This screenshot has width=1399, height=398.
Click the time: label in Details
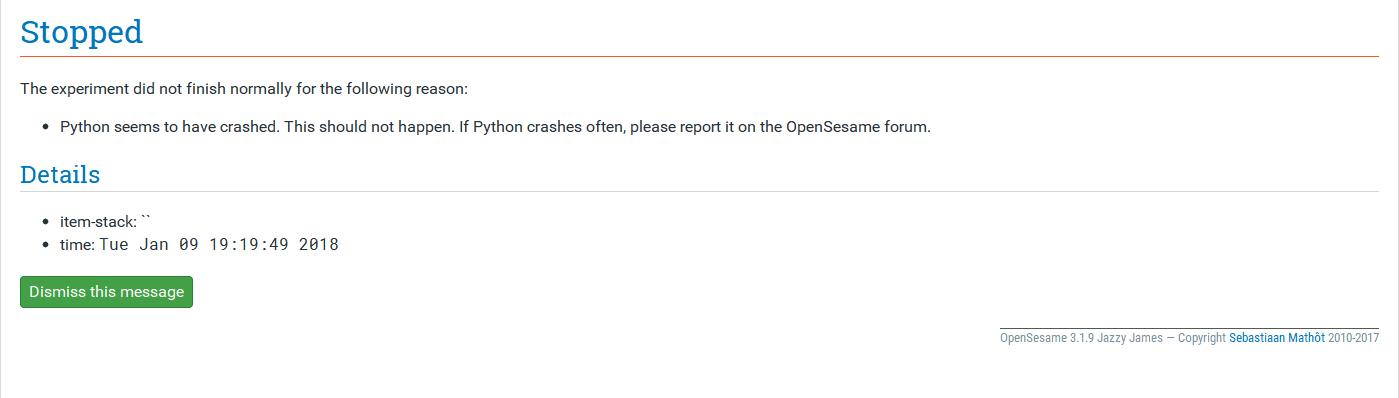tap(77, 244)
